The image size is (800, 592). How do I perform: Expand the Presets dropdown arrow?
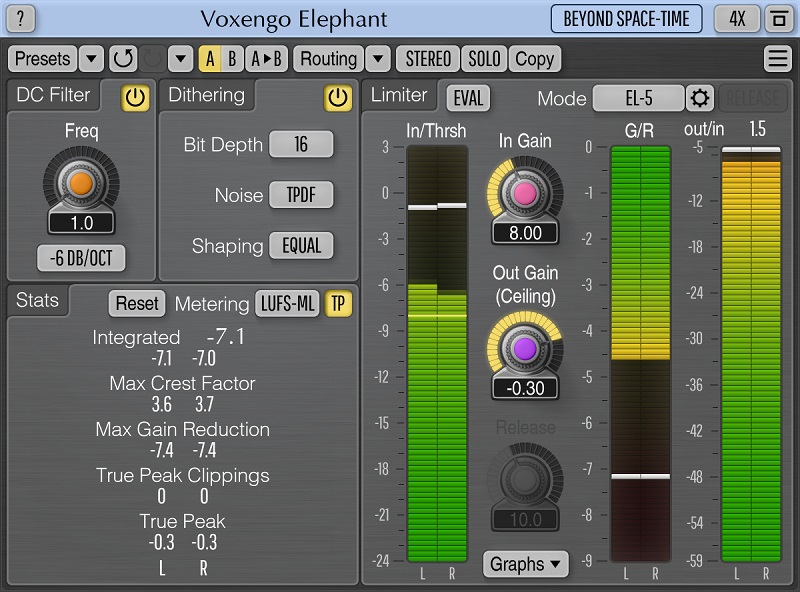[91, 59]
